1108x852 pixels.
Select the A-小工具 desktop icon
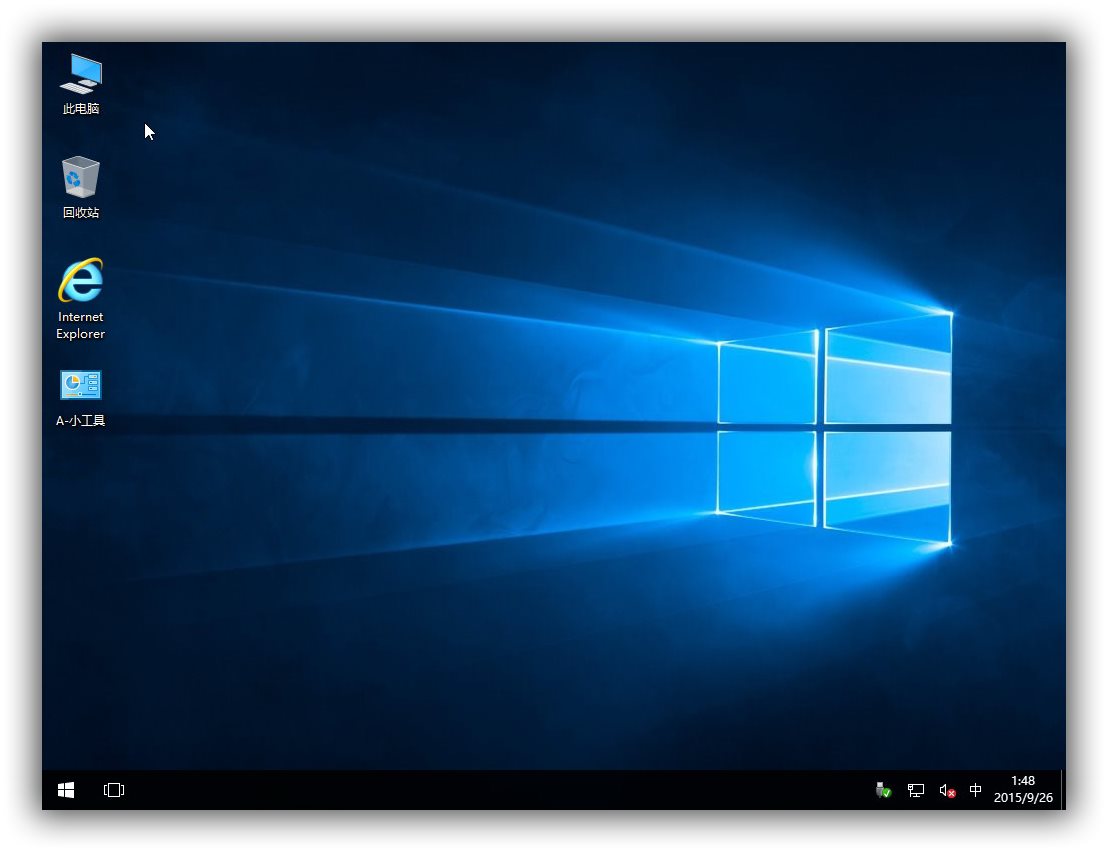pyautogui.click(x=81, y=399)
